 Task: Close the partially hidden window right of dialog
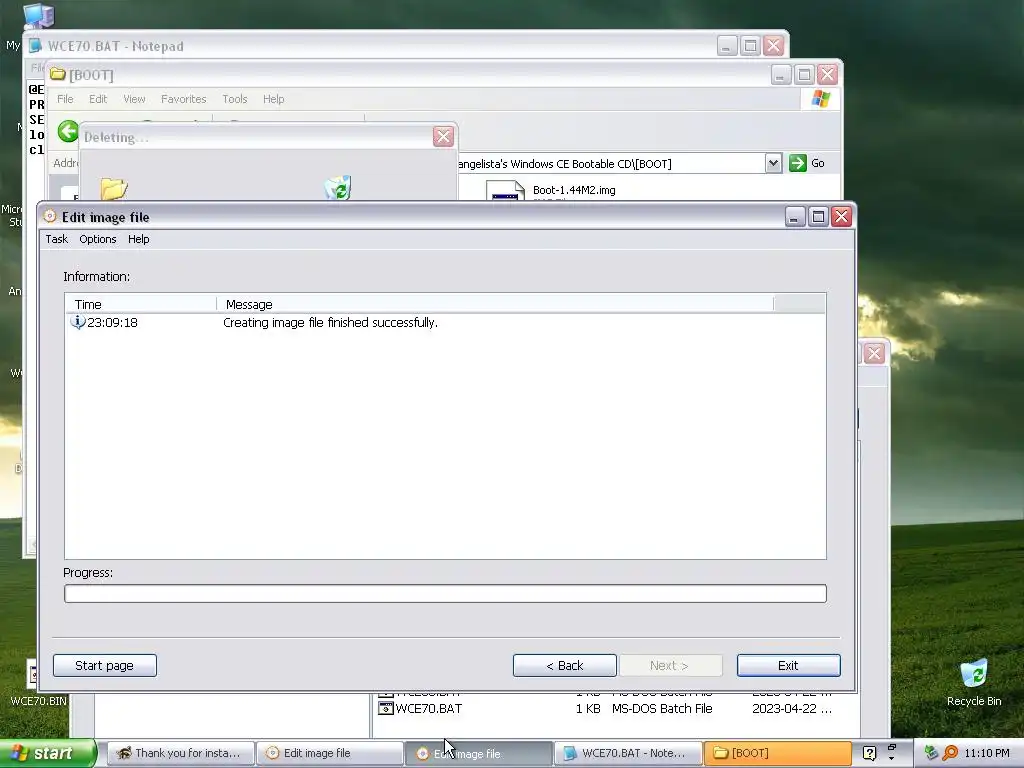click(x=874, y=353)
